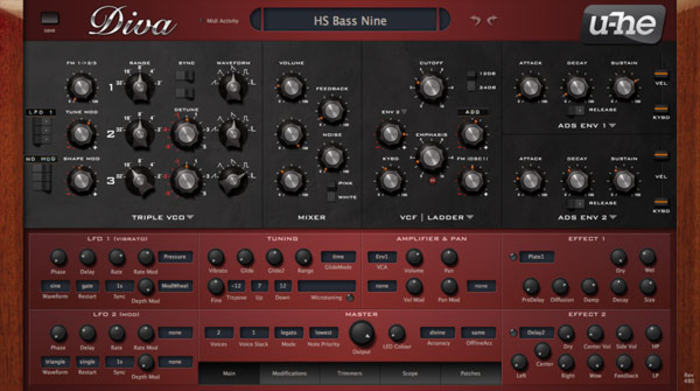Click the HS Bass Nine preset display
Image resolution: width=700 pixels, height=391 pixels.
(x=350, y=21)
